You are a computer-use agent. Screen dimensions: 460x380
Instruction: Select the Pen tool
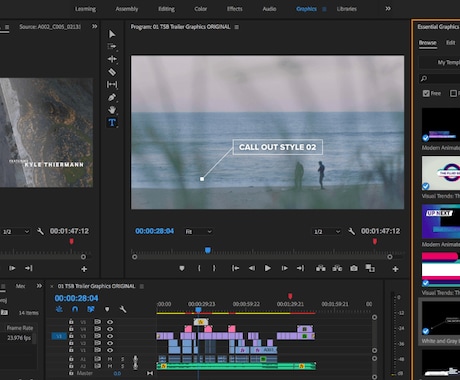(112, 97)
